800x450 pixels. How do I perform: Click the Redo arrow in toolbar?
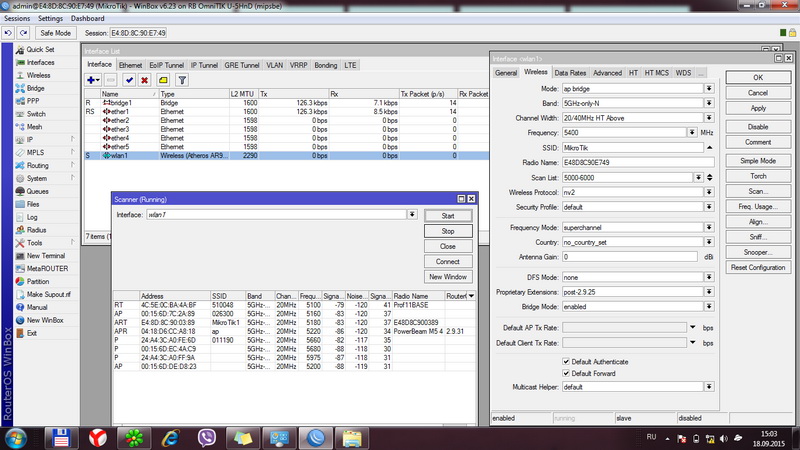coord(23,33)
